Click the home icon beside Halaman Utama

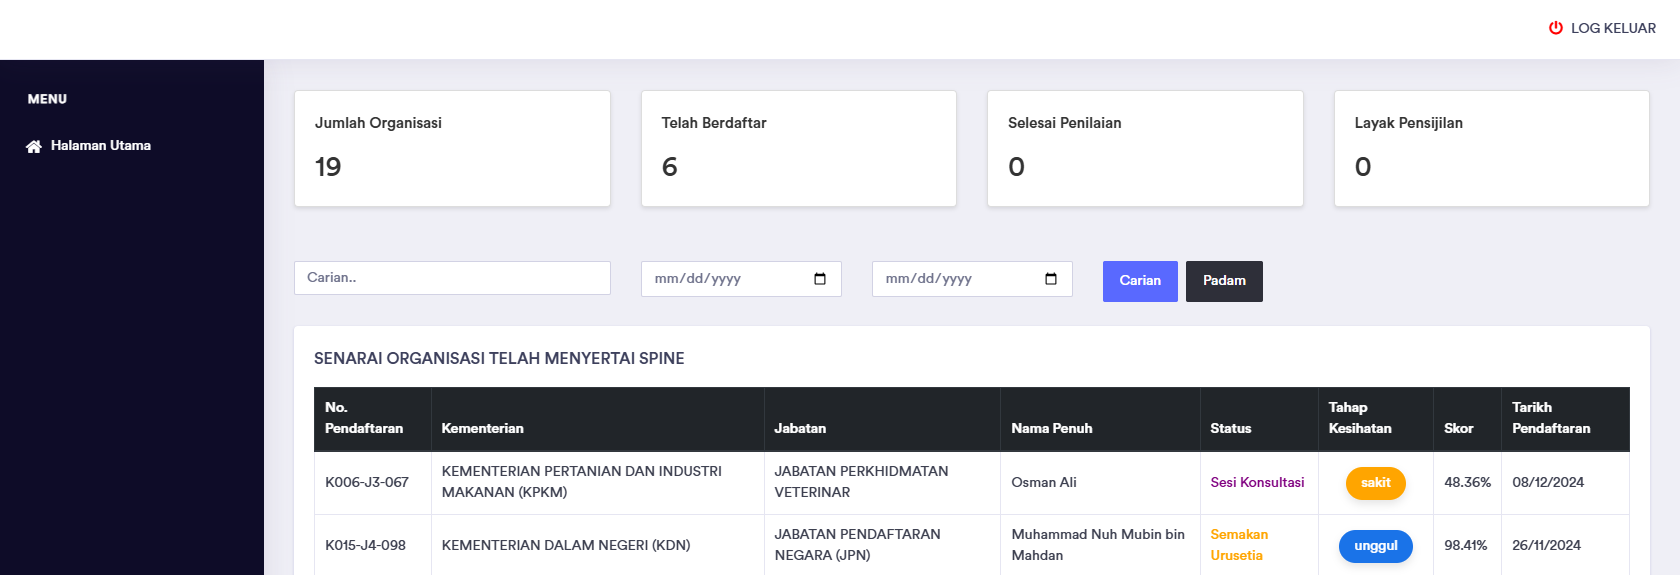coord(34,146)
